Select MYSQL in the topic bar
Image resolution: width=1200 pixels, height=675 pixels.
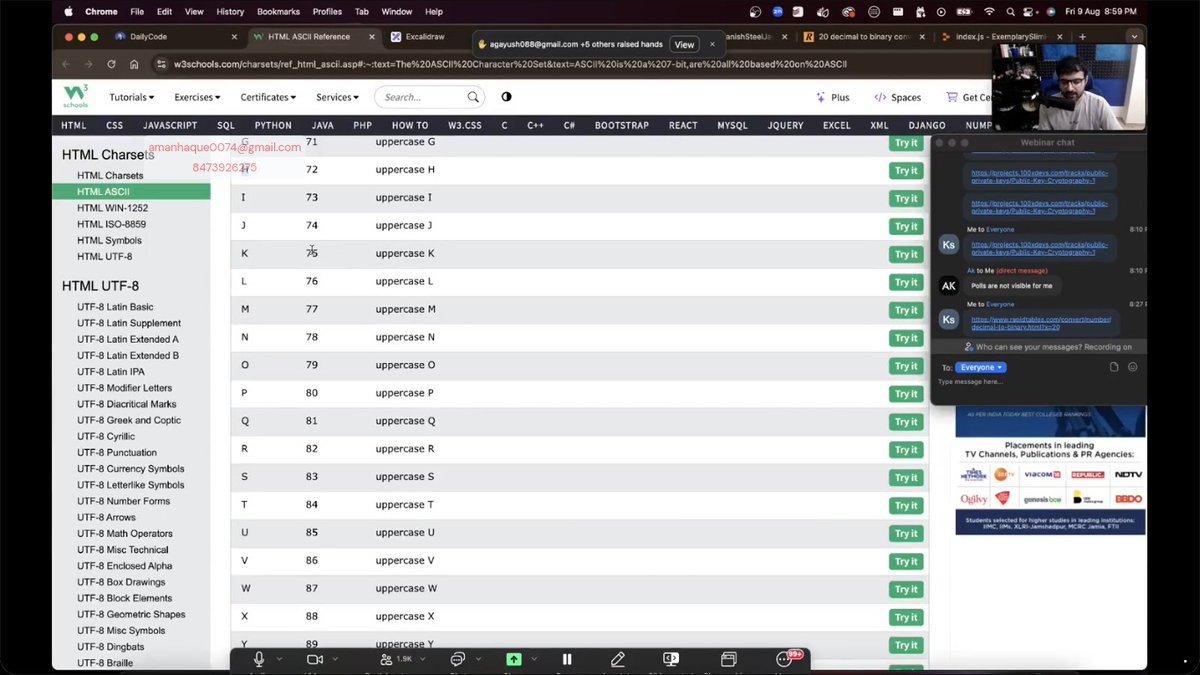(x=732, y=126)
